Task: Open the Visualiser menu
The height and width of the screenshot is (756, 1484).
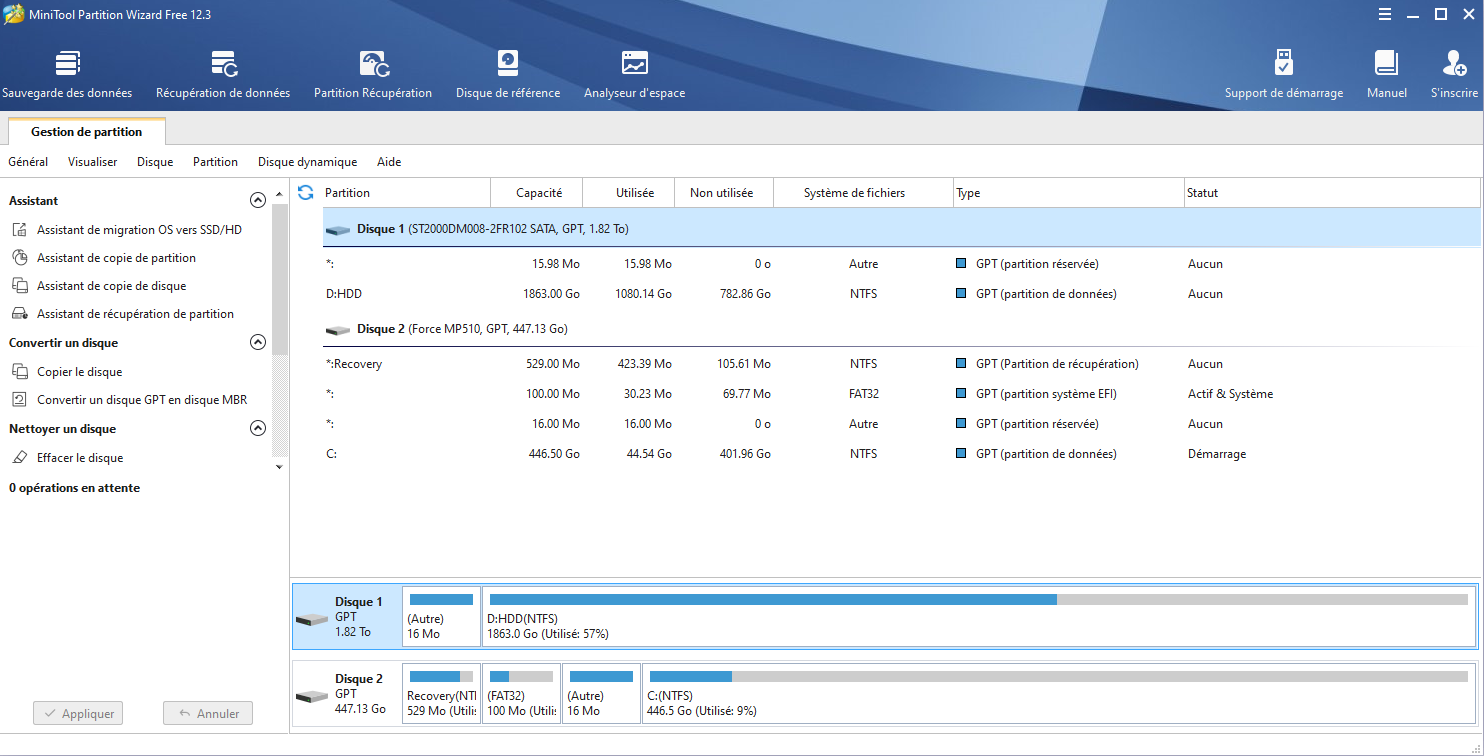Action: (93, 162)
